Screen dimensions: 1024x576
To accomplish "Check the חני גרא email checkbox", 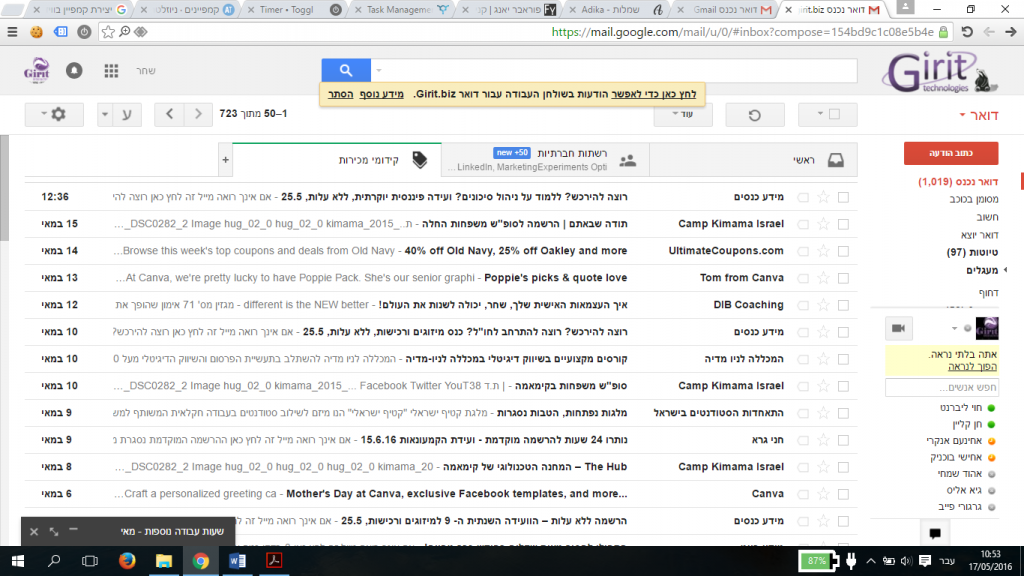I will point(844,440).
